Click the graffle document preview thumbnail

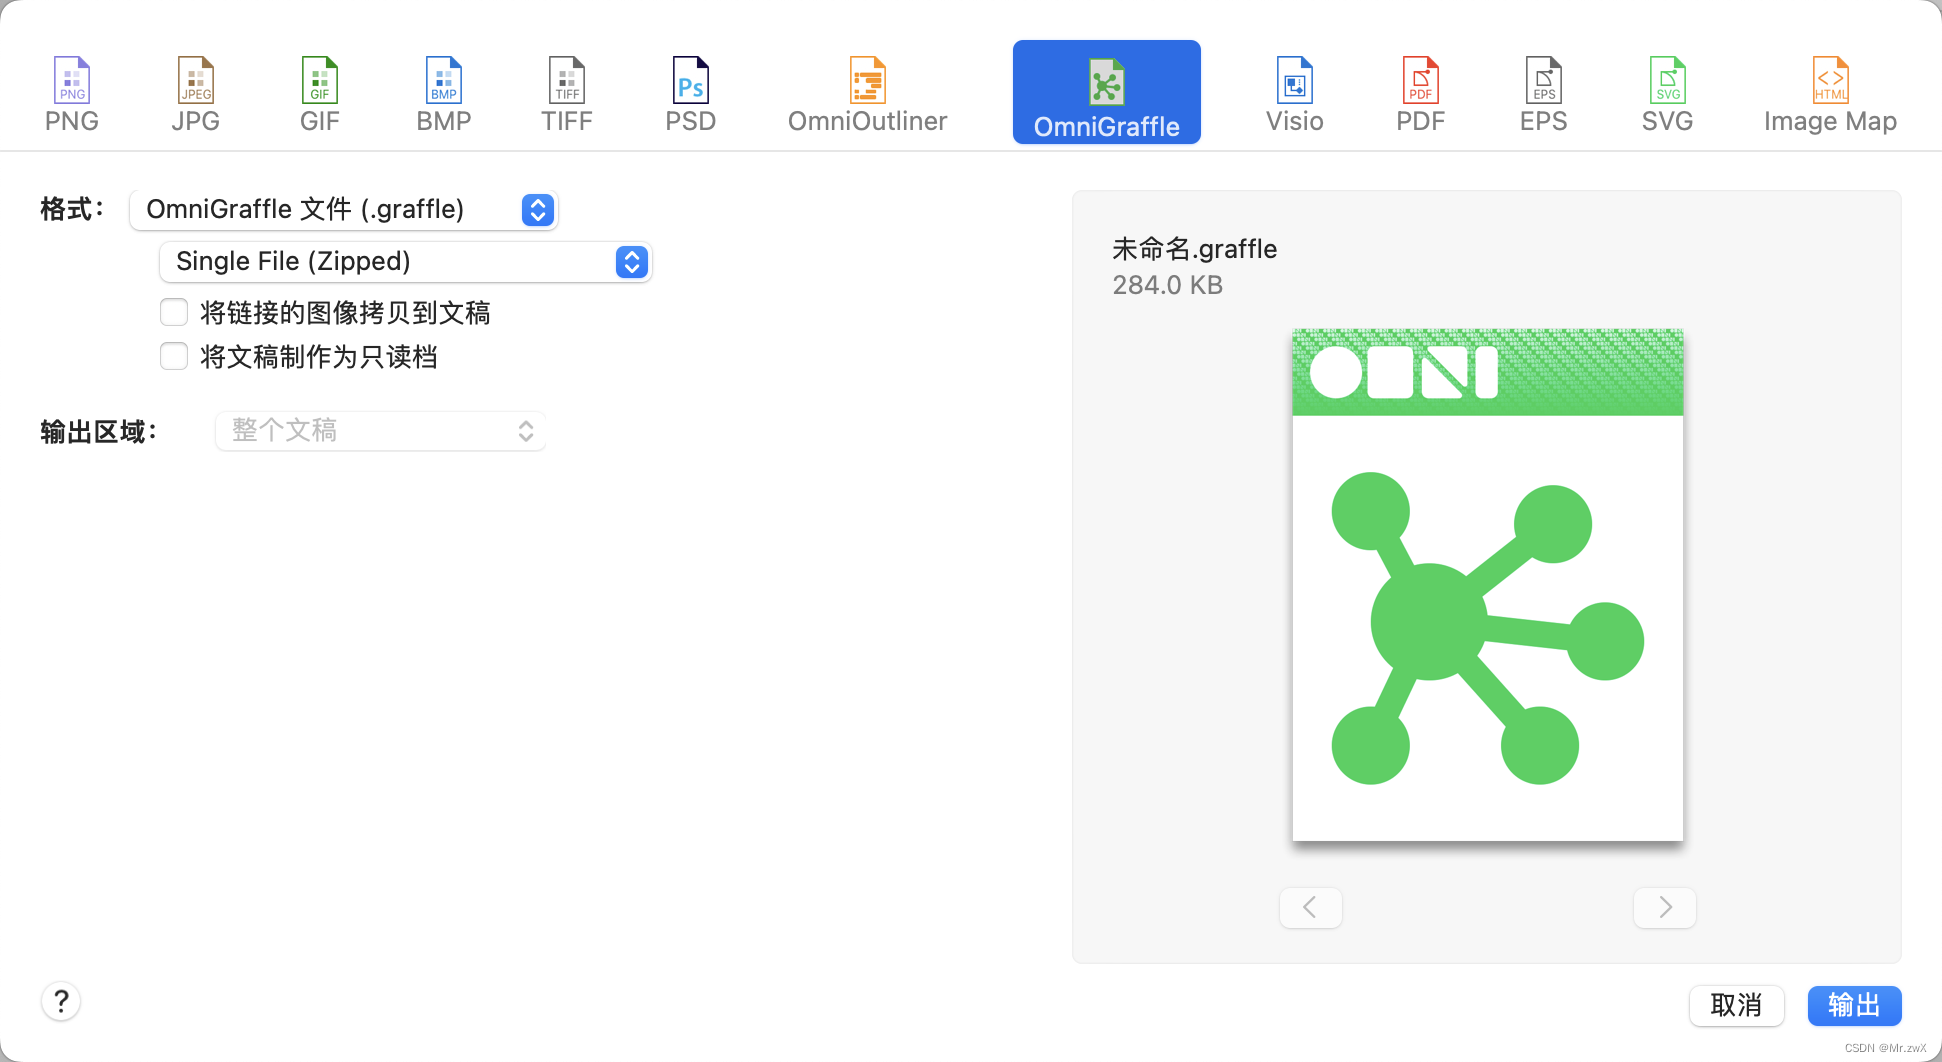coord(1488,585)
